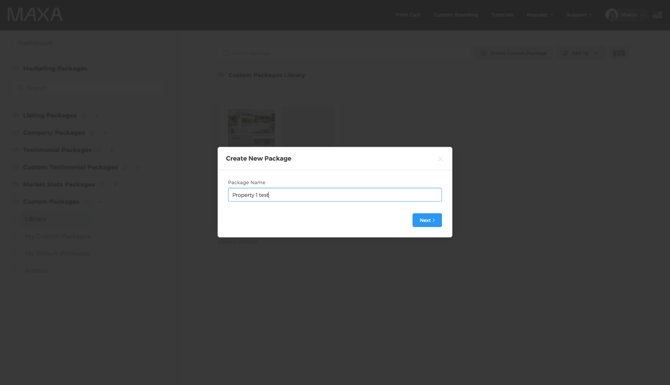Click Testimonial Packages icon in sidebar
Image resolution: width=670 pixels, height=385 pixels.
15,150
